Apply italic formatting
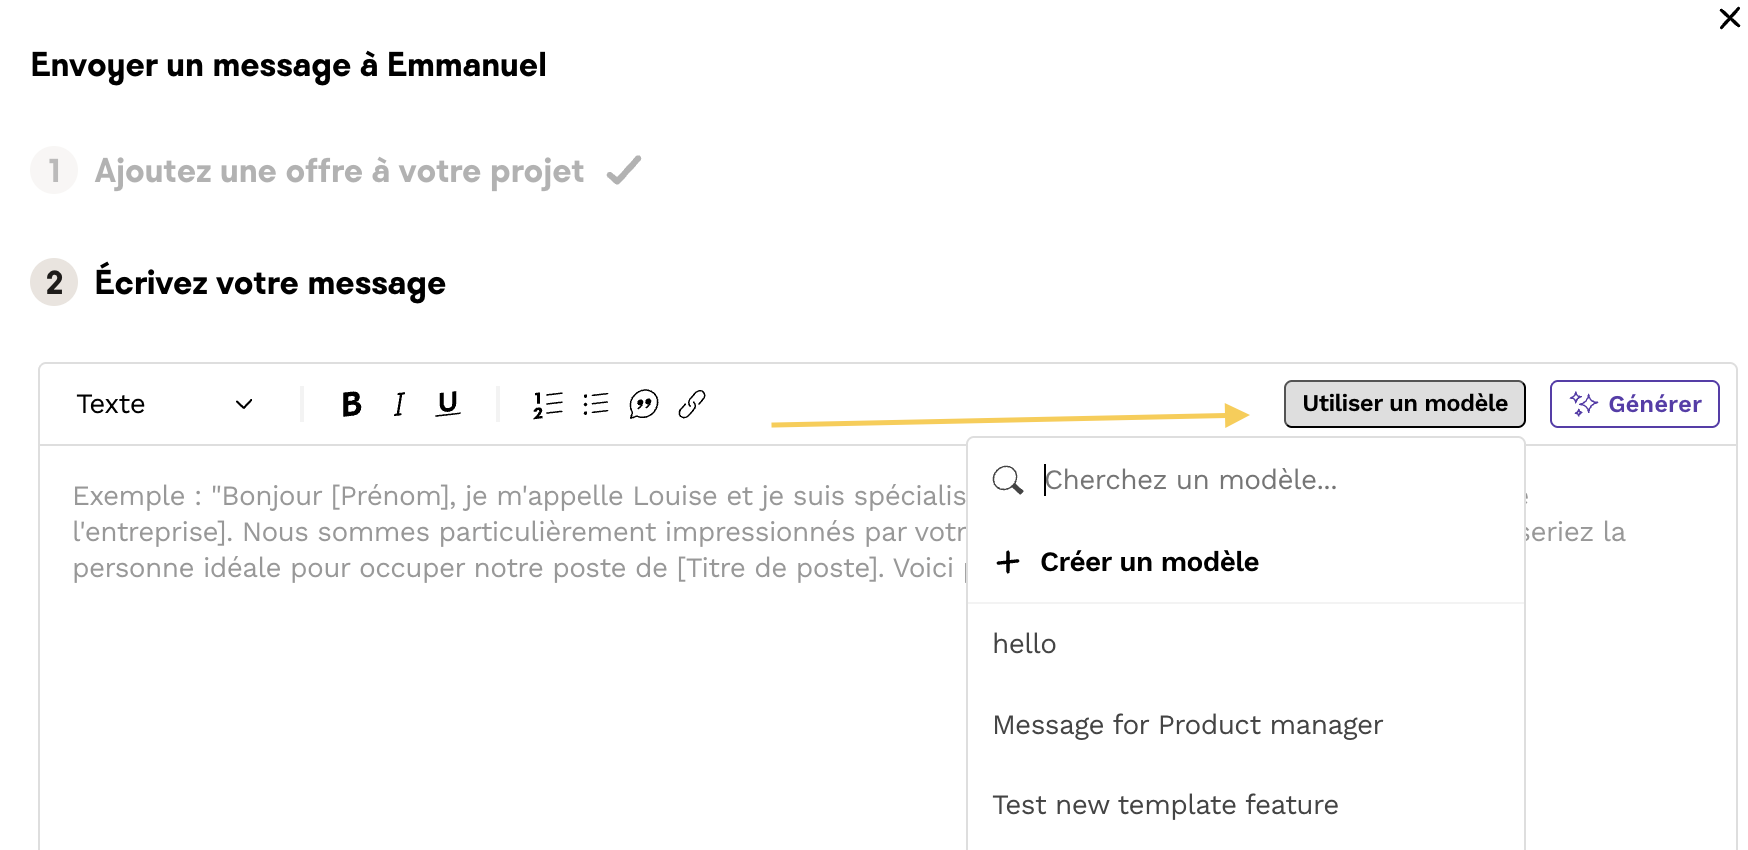Viewport: 1748px width, 850px height. click(399, 404)
